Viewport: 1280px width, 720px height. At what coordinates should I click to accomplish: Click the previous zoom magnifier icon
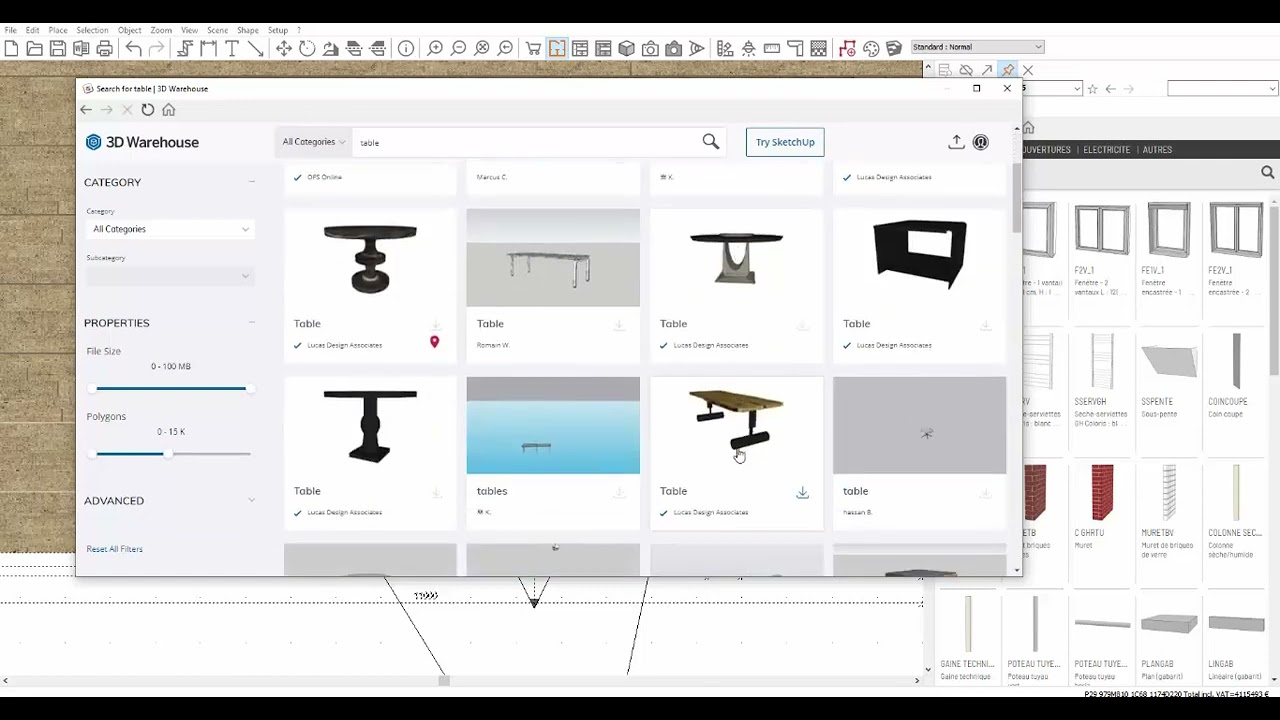pos(506,48)
